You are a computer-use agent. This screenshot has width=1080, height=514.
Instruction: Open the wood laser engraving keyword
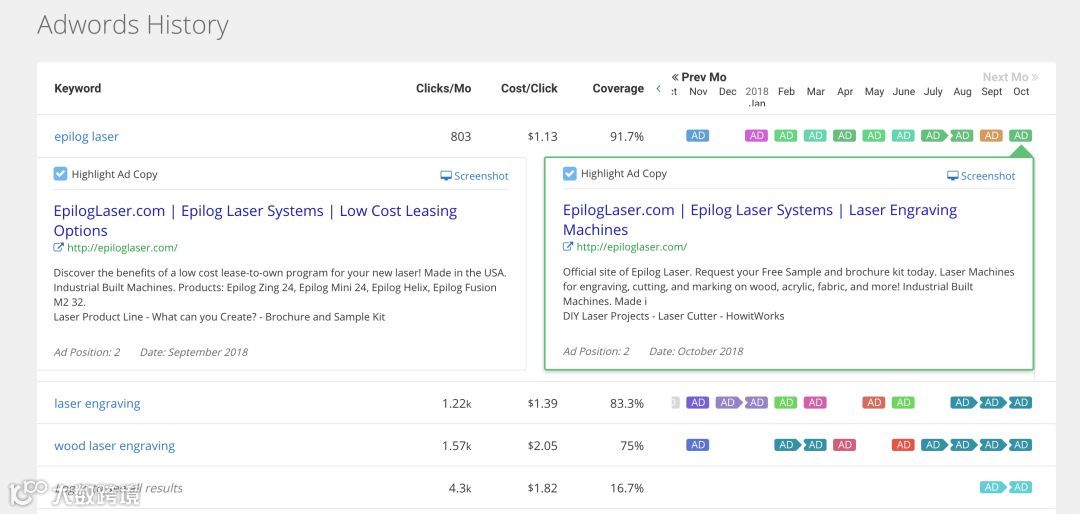pyautogui.click(x=114, y=446)
